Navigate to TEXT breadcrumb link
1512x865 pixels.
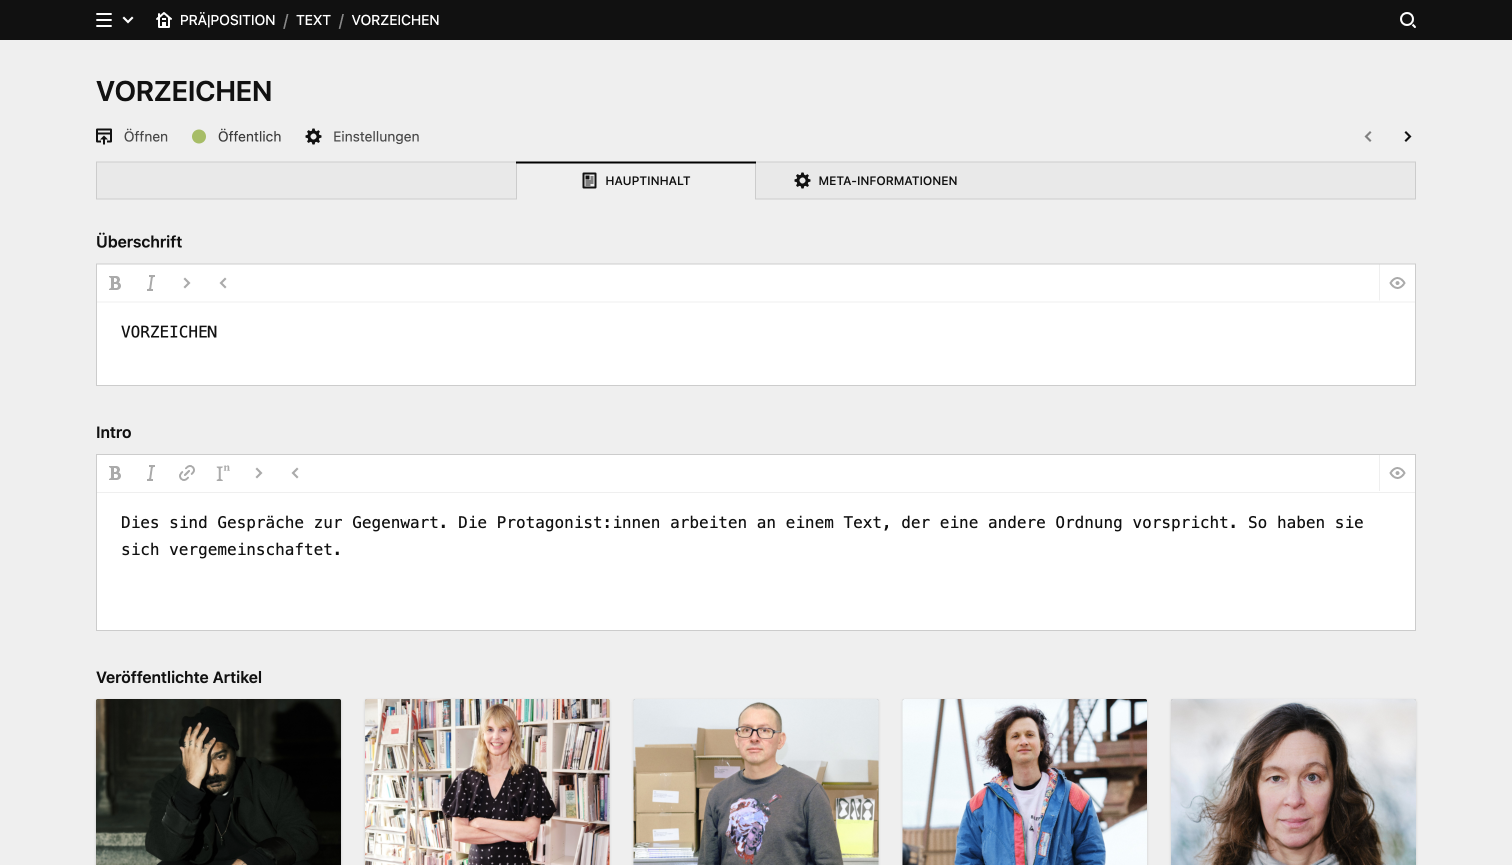pyautogui.click(x=313, y=20)
